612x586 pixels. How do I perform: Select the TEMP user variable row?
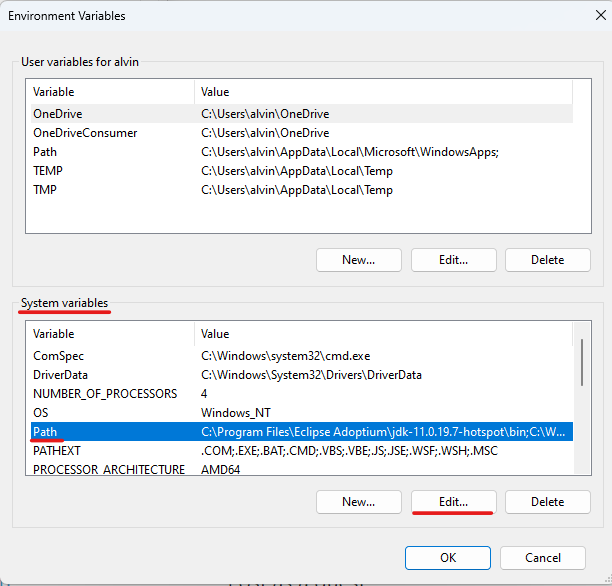click(x=48, y=171)
